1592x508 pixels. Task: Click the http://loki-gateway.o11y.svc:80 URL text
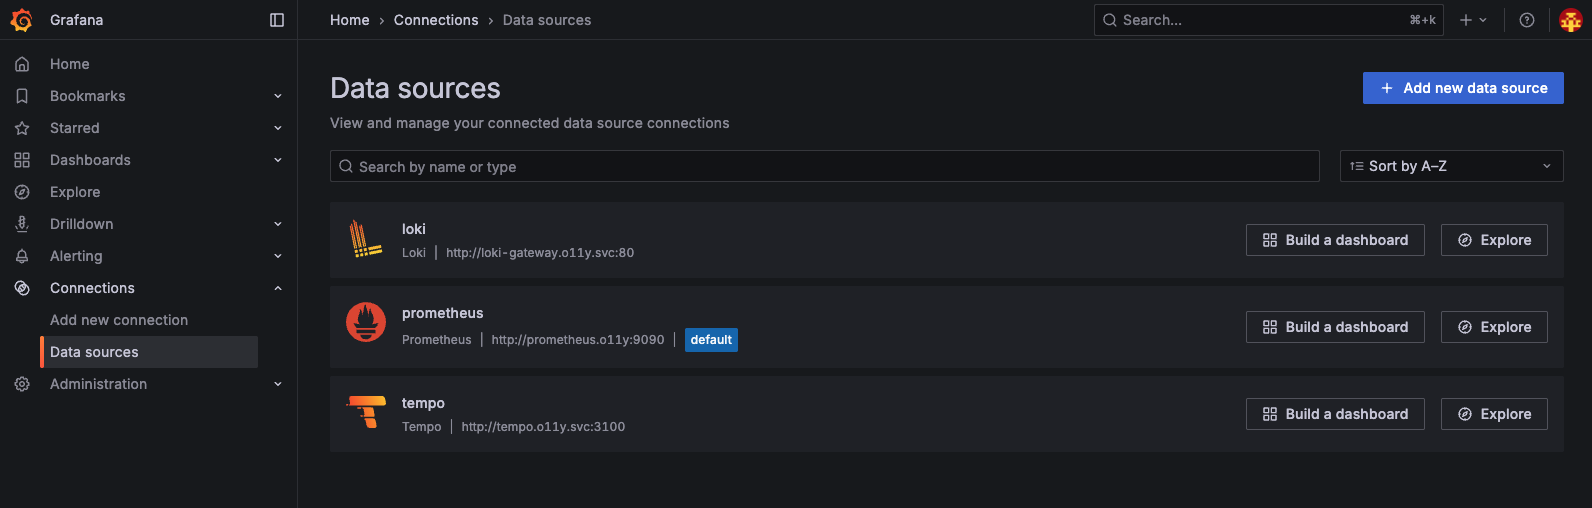point(540,253)
